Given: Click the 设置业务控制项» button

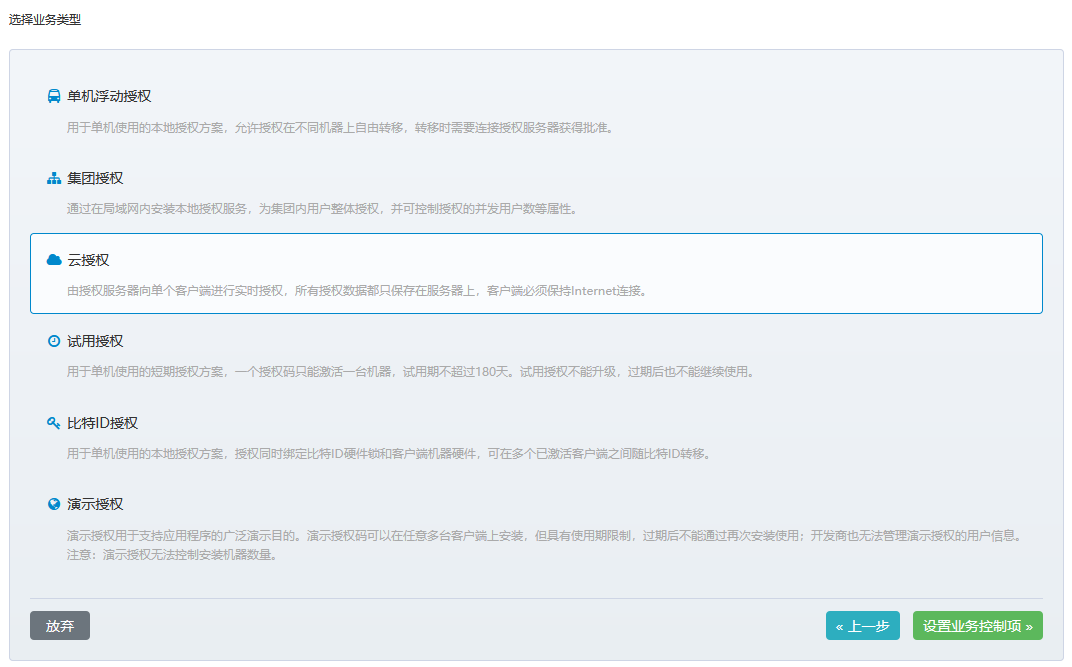Looking at the screenshot, I should click(x=977, y=625).
